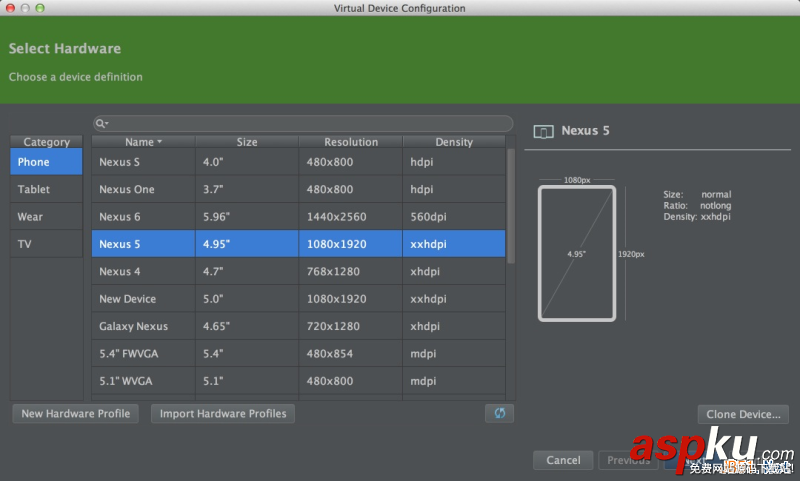800x481 pixels.
Task: Click the 560dpi density cell
Action: 454,217
